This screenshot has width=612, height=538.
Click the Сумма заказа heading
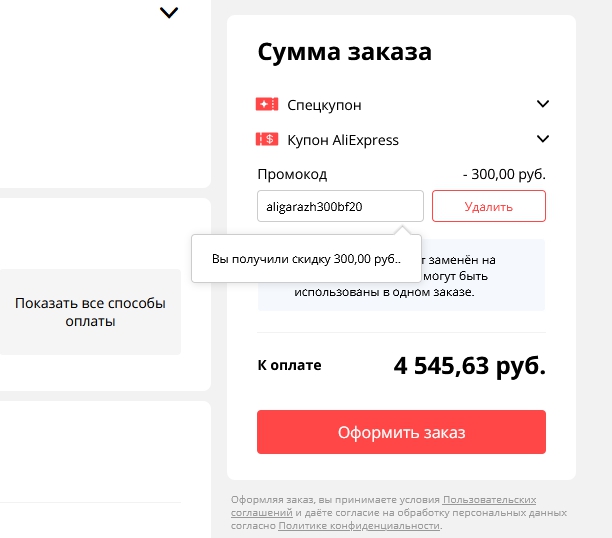pos(345,52)
